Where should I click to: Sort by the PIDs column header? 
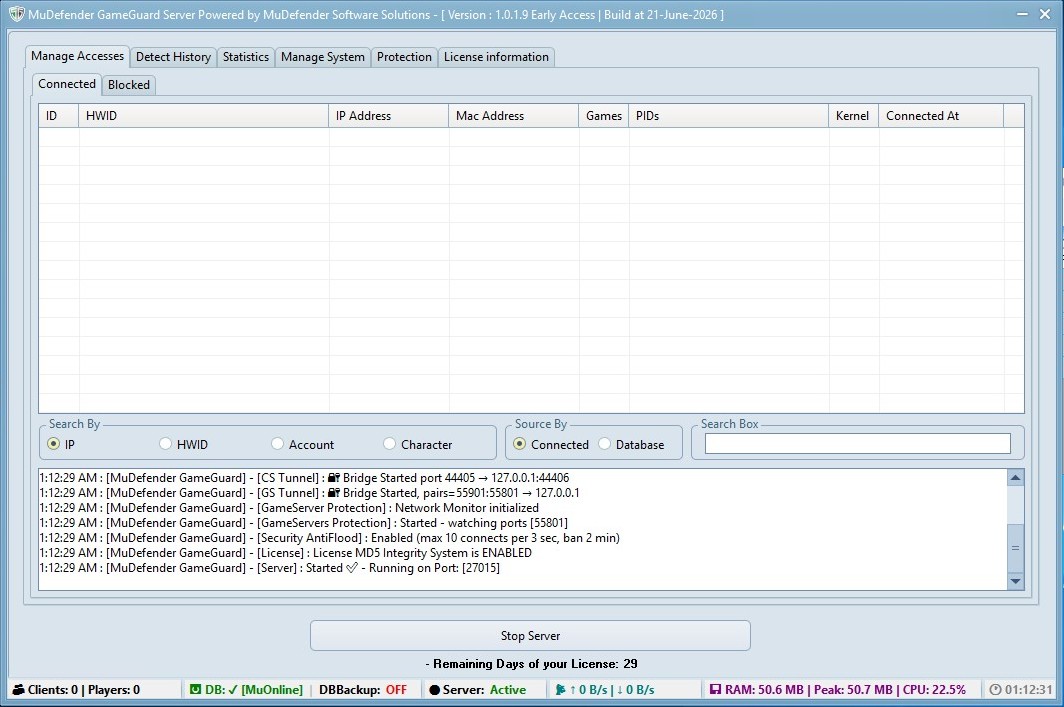point(729,116)
